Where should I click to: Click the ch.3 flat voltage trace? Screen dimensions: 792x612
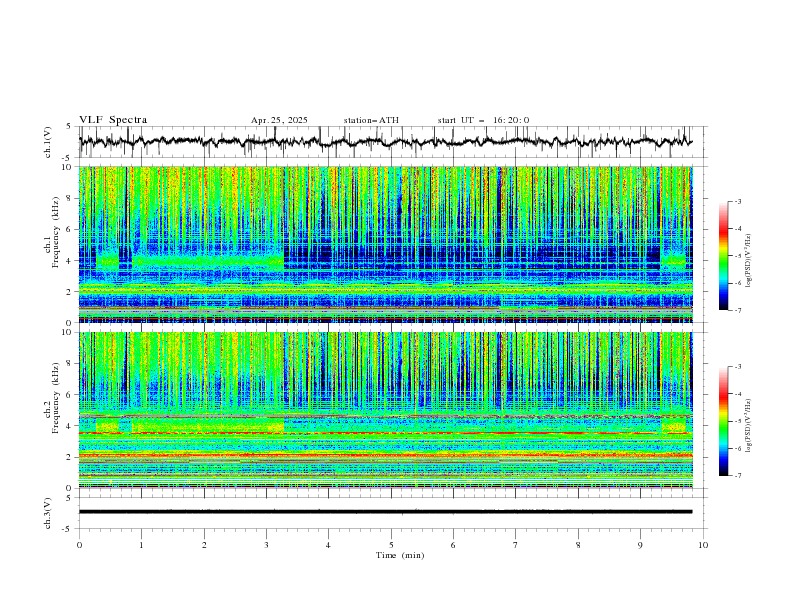pyautogui.click(x=385, y=512)
